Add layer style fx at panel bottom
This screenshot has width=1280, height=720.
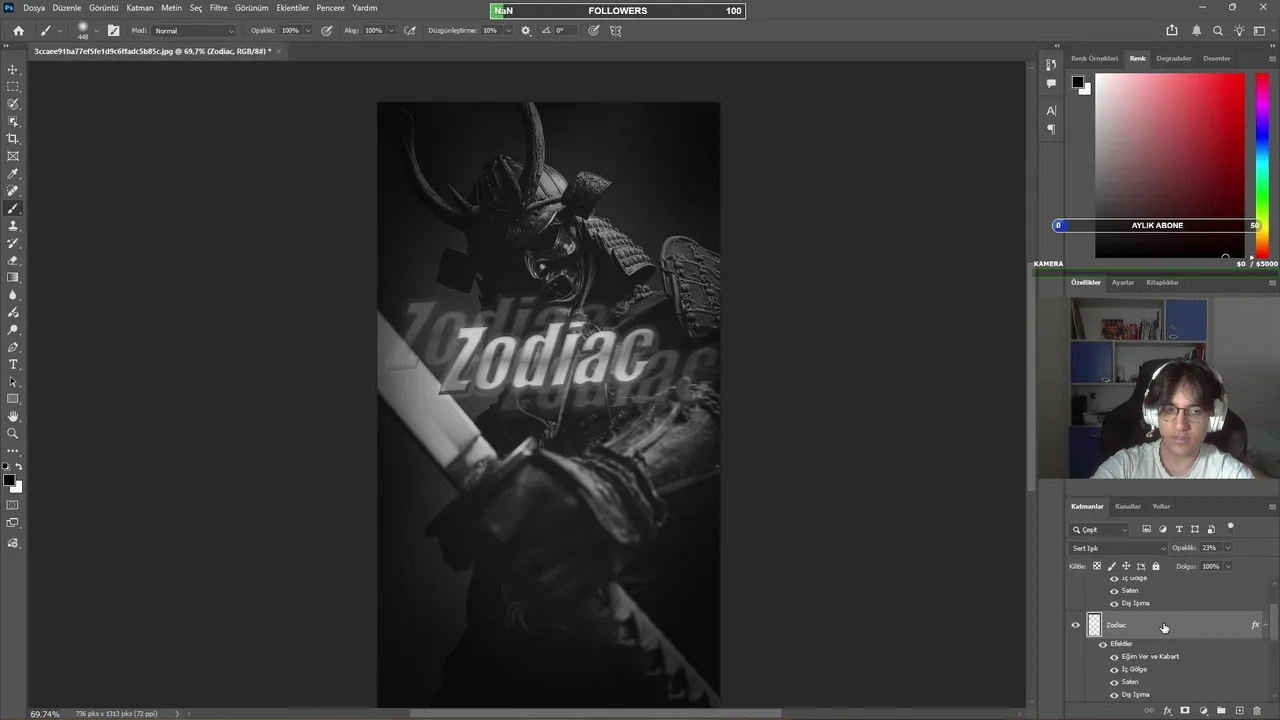[1167, 711]
